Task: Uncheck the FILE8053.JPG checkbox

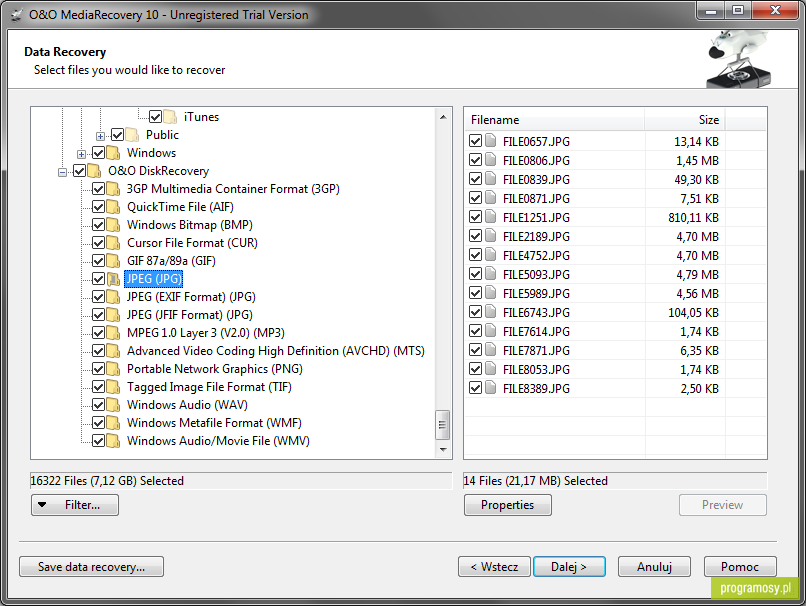Action: (x=475, y=369)
